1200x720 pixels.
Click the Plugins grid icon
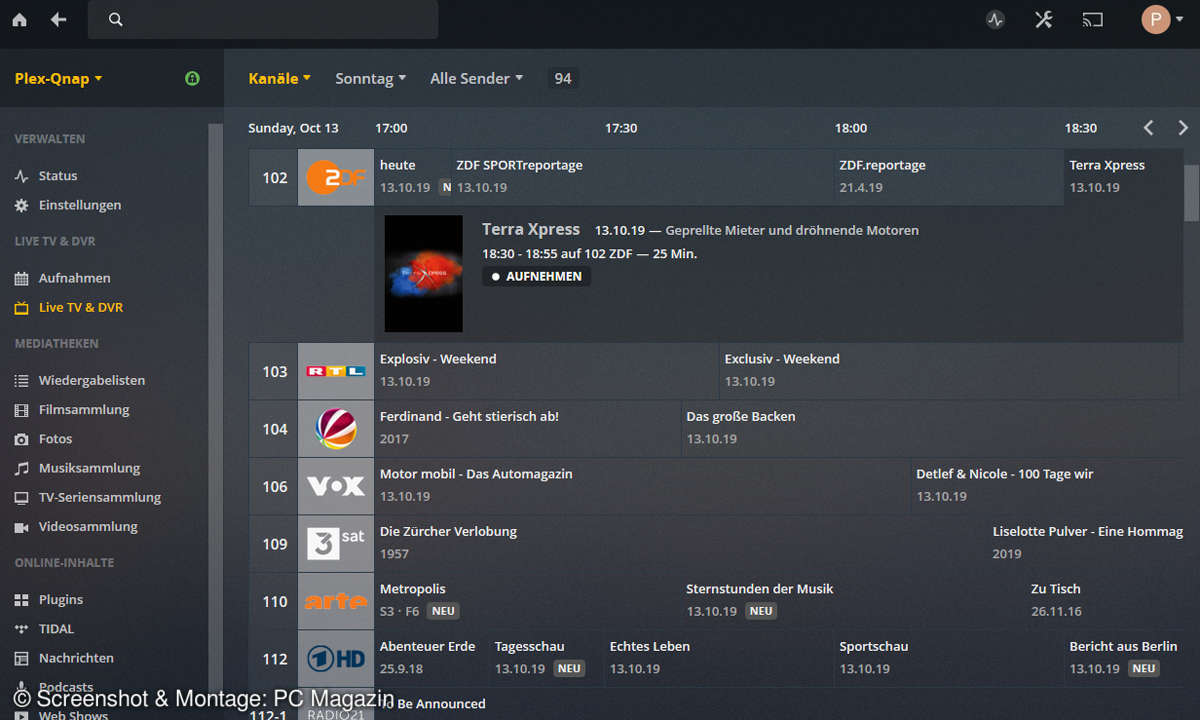(21, 600)
